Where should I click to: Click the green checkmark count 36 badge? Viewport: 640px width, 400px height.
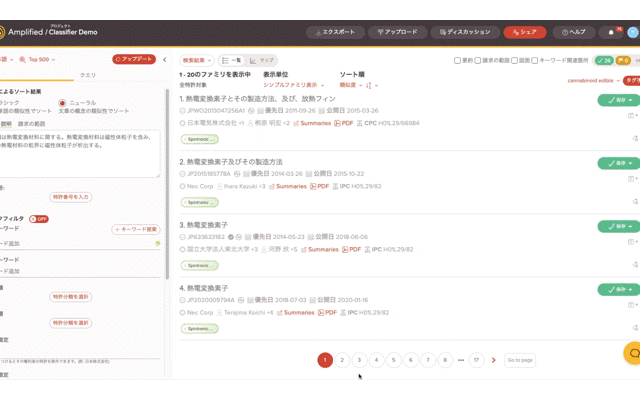coord(603,60)
